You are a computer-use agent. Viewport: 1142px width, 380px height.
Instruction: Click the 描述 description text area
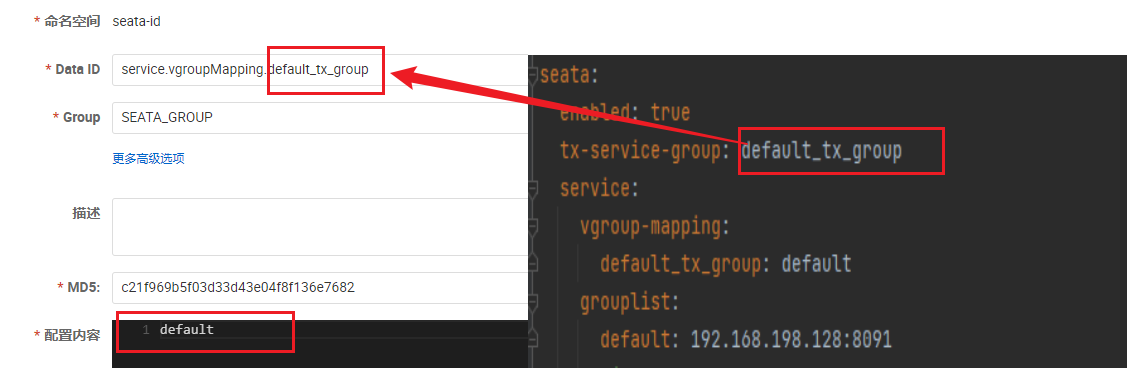[319, 226]
